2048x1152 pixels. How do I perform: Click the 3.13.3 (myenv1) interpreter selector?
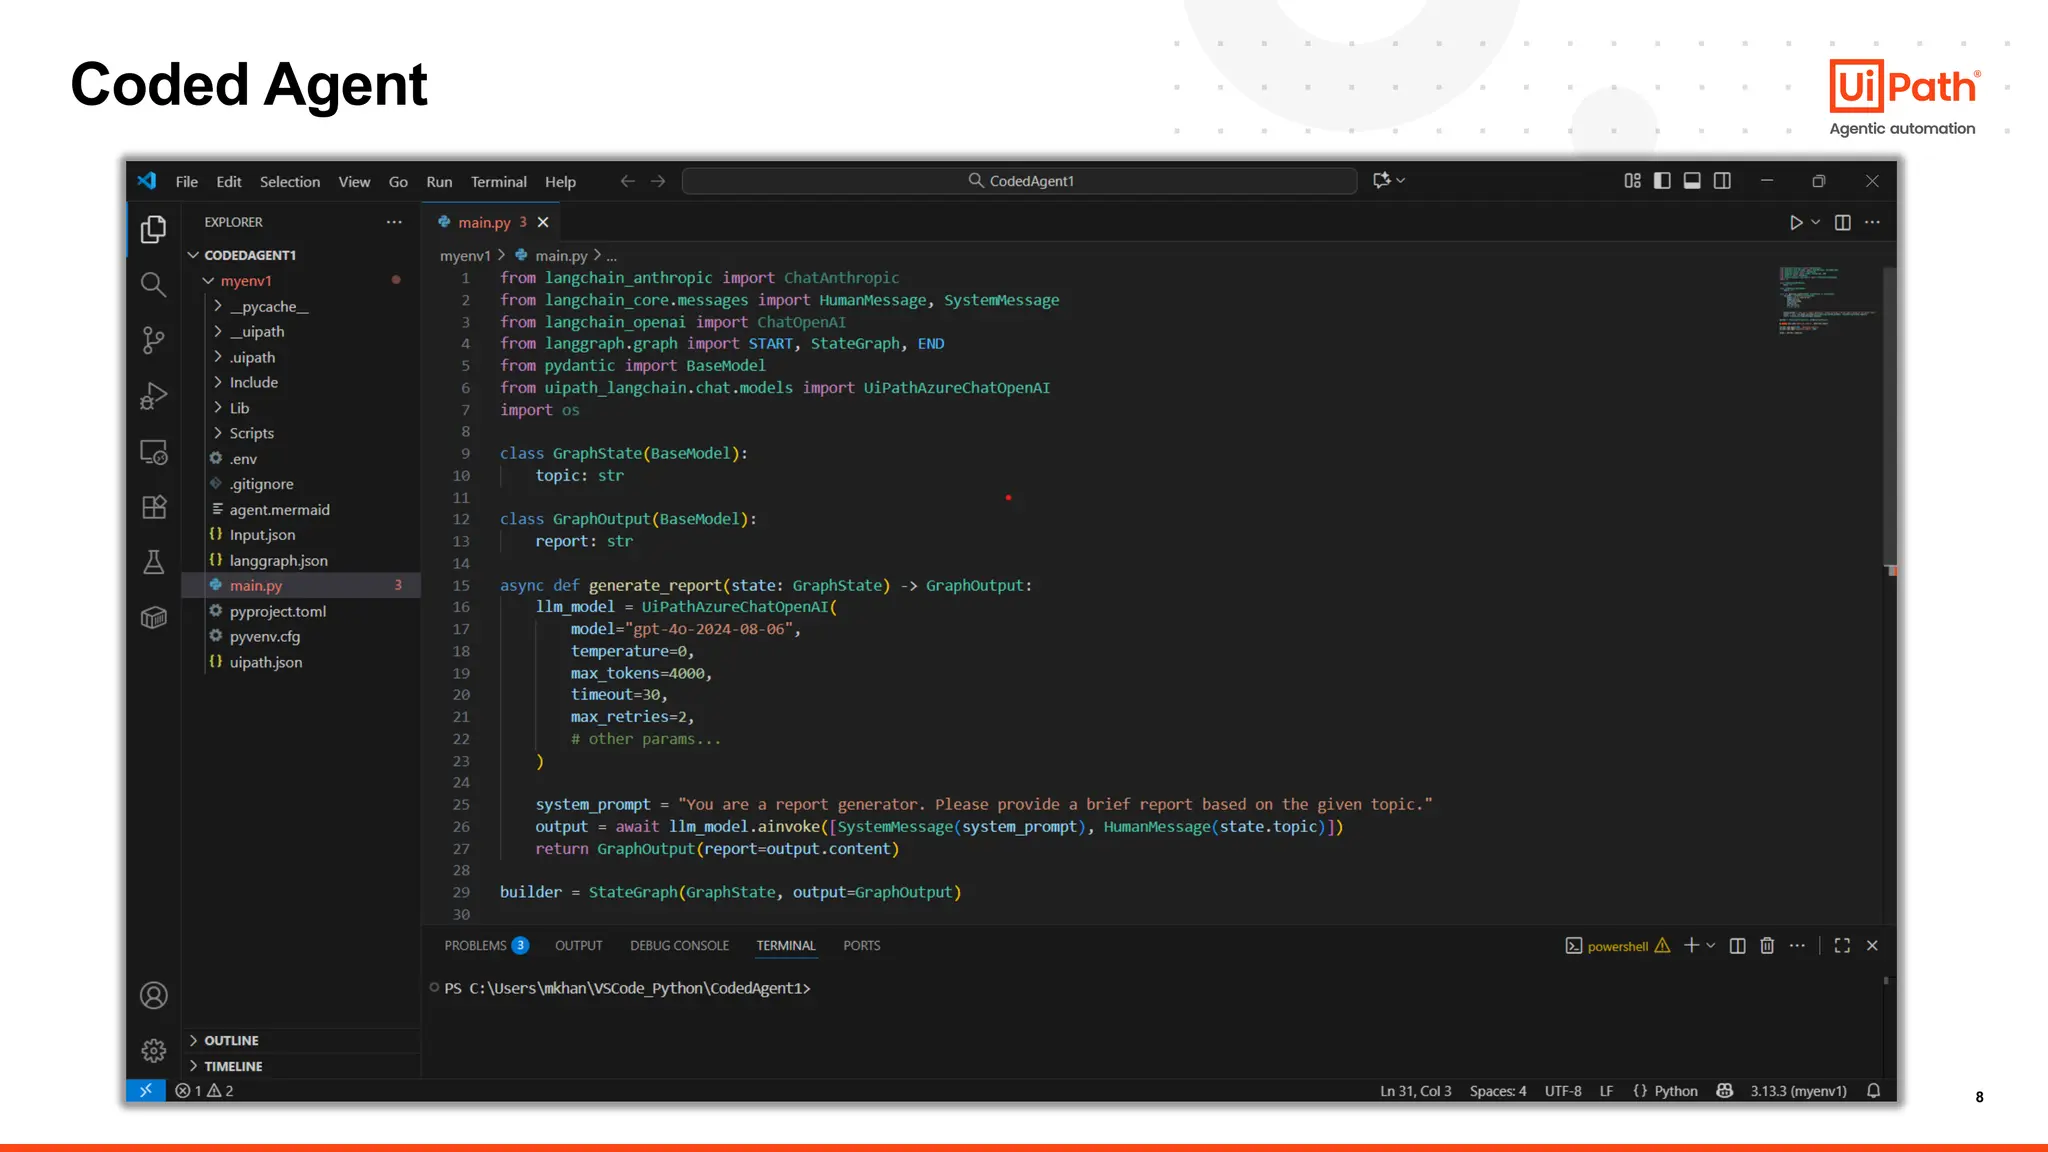pyautogui.click(x=1797, y=1091)
